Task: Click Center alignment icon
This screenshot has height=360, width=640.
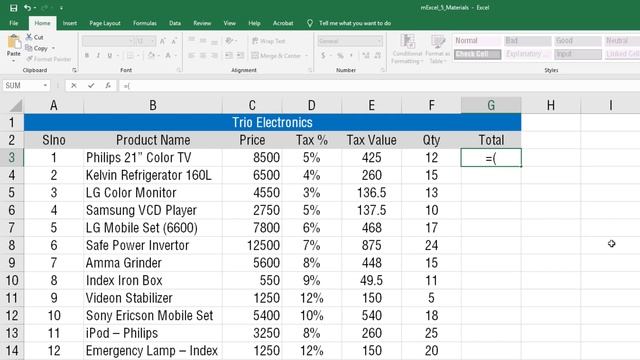Action: pos(203,56)
